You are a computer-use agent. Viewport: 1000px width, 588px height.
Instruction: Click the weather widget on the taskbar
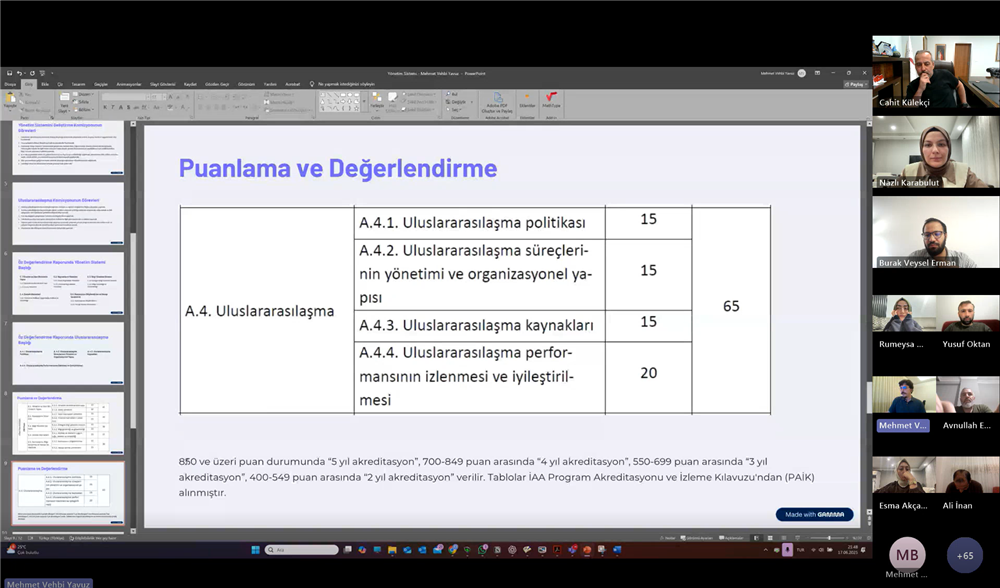tap(22, 550)
